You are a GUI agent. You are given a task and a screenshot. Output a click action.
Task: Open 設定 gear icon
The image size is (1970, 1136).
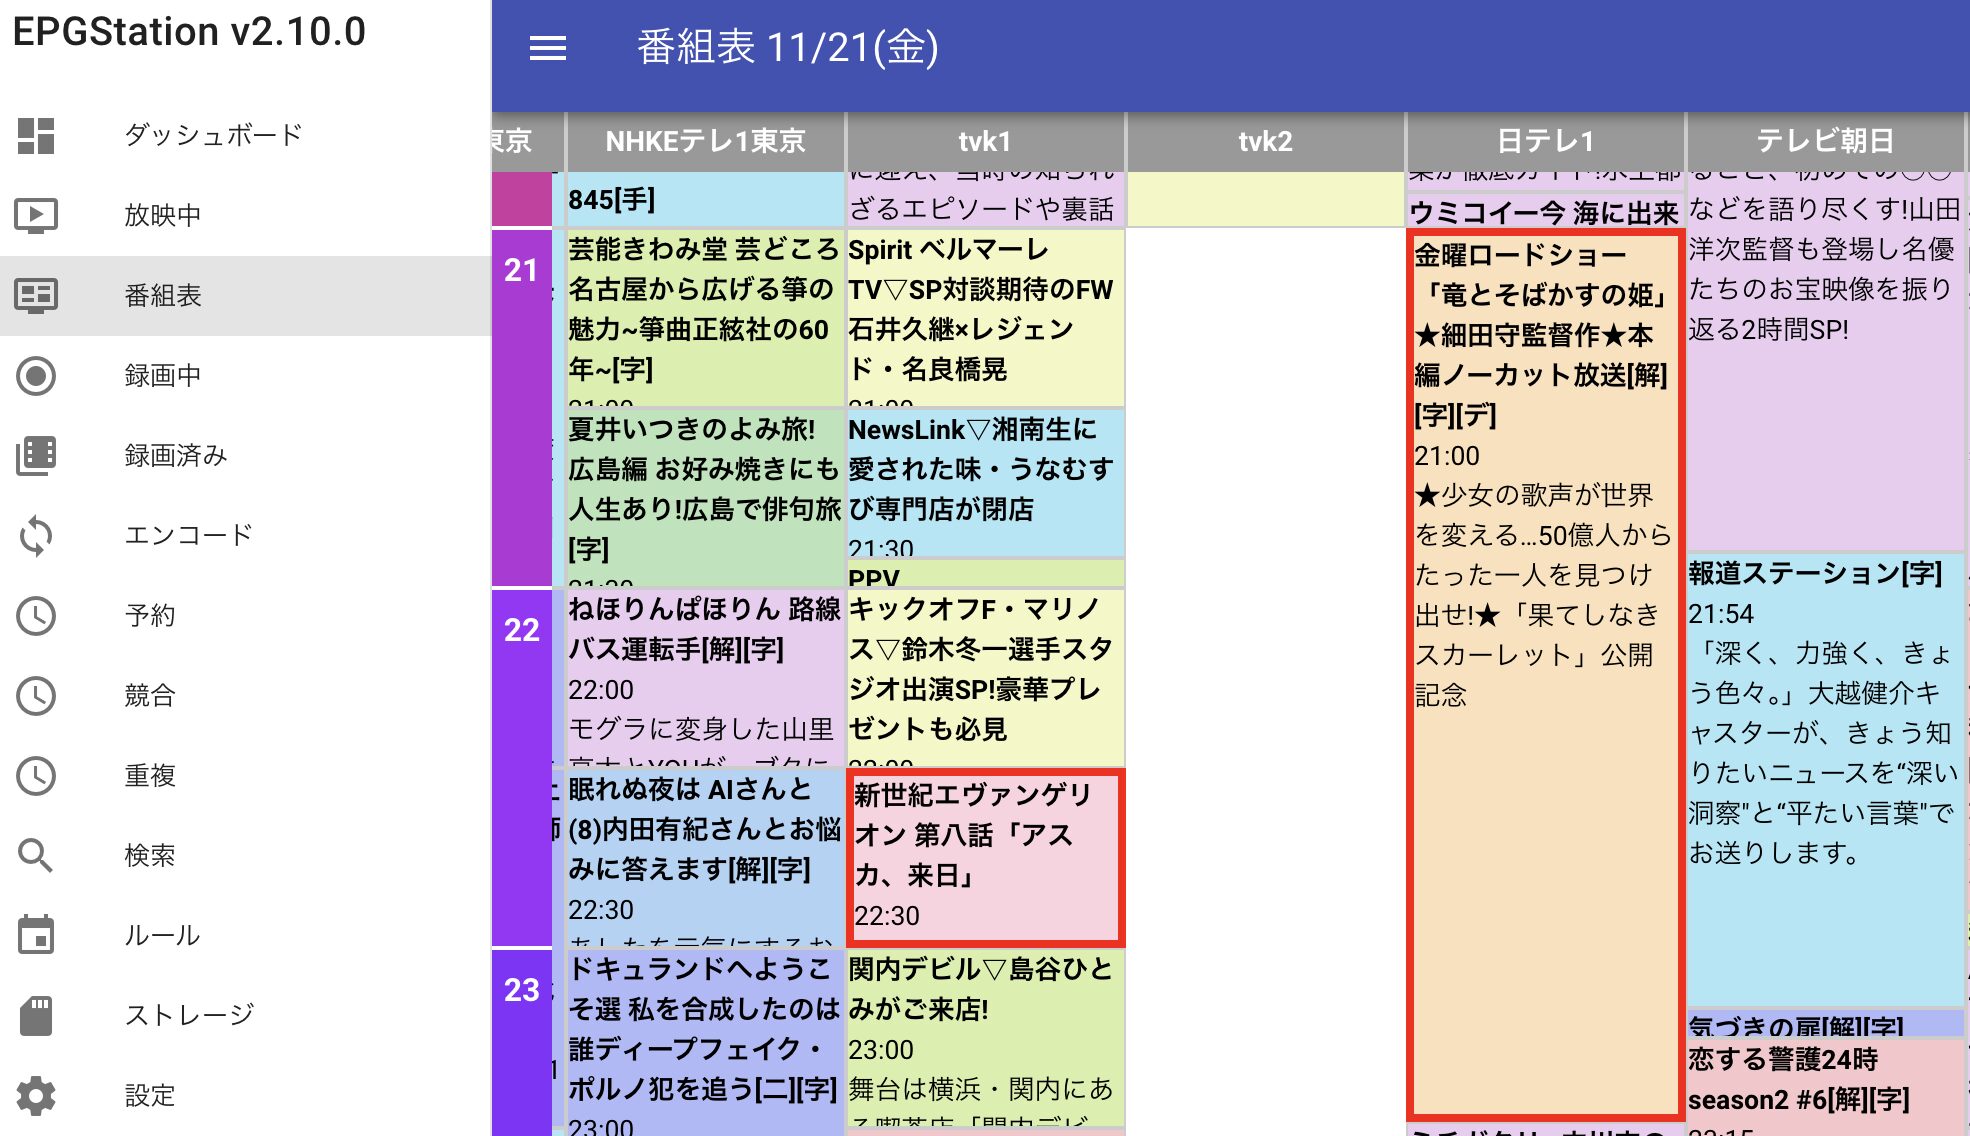coord(36,1096)
